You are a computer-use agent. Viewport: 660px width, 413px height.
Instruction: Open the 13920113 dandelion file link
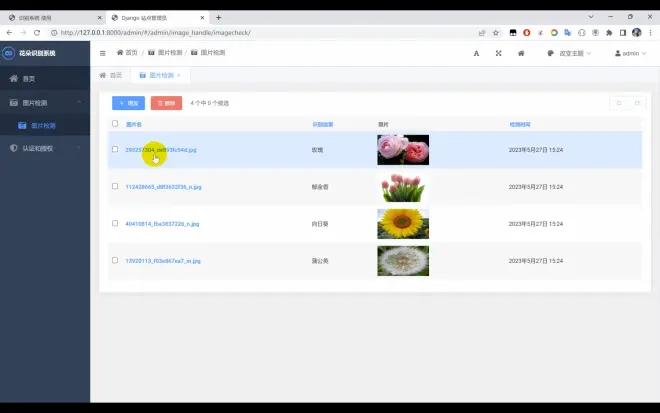[x=163, y=260]
